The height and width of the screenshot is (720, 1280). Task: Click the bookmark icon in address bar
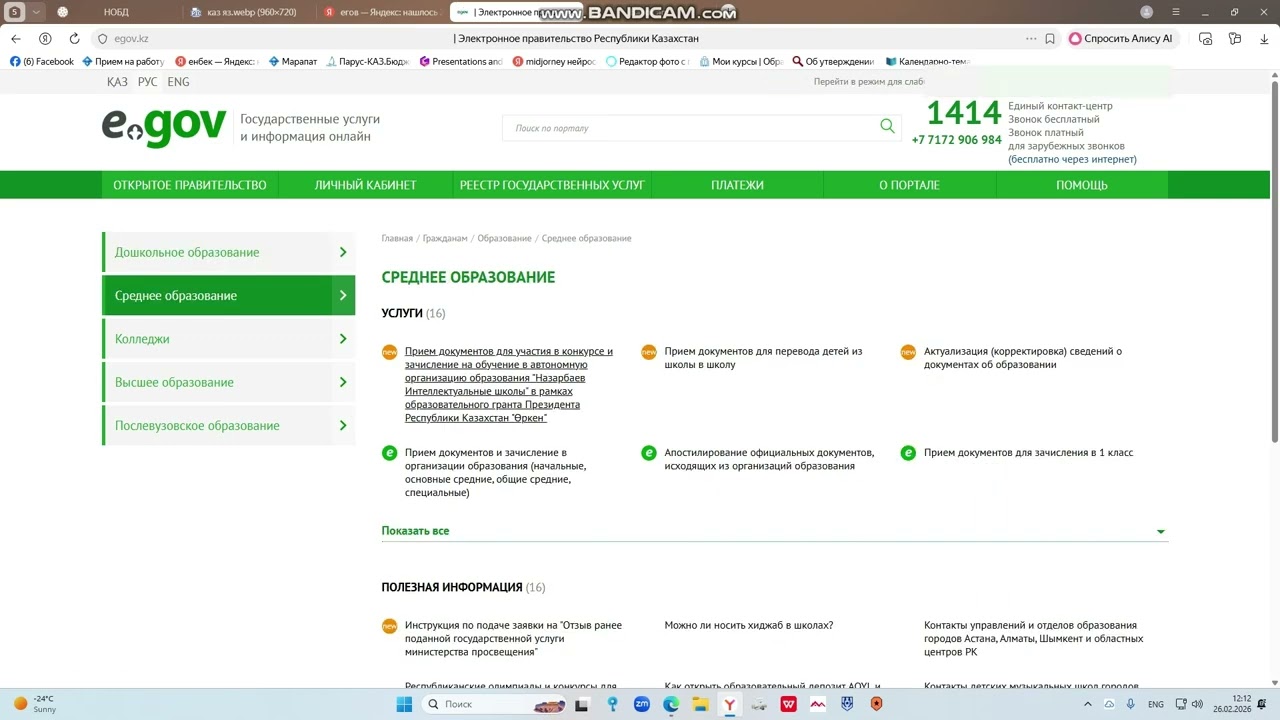click(1050, 38)
